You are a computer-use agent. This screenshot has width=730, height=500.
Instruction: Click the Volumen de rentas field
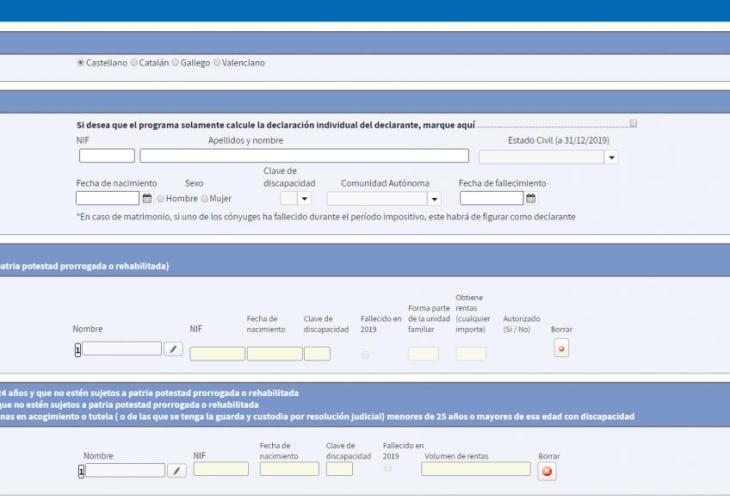[476, 469]
